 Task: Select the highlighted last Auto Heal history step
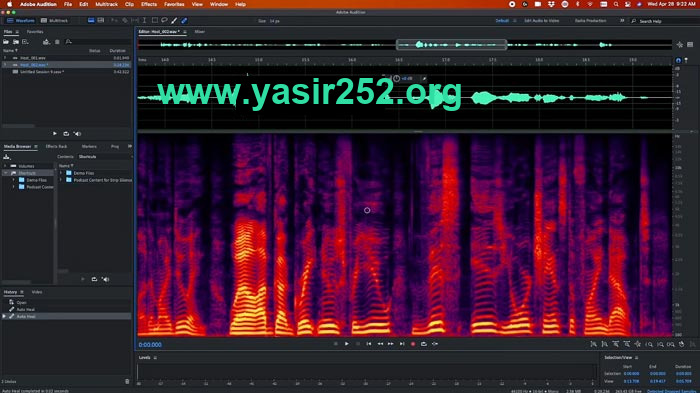(x=67, y=316)
